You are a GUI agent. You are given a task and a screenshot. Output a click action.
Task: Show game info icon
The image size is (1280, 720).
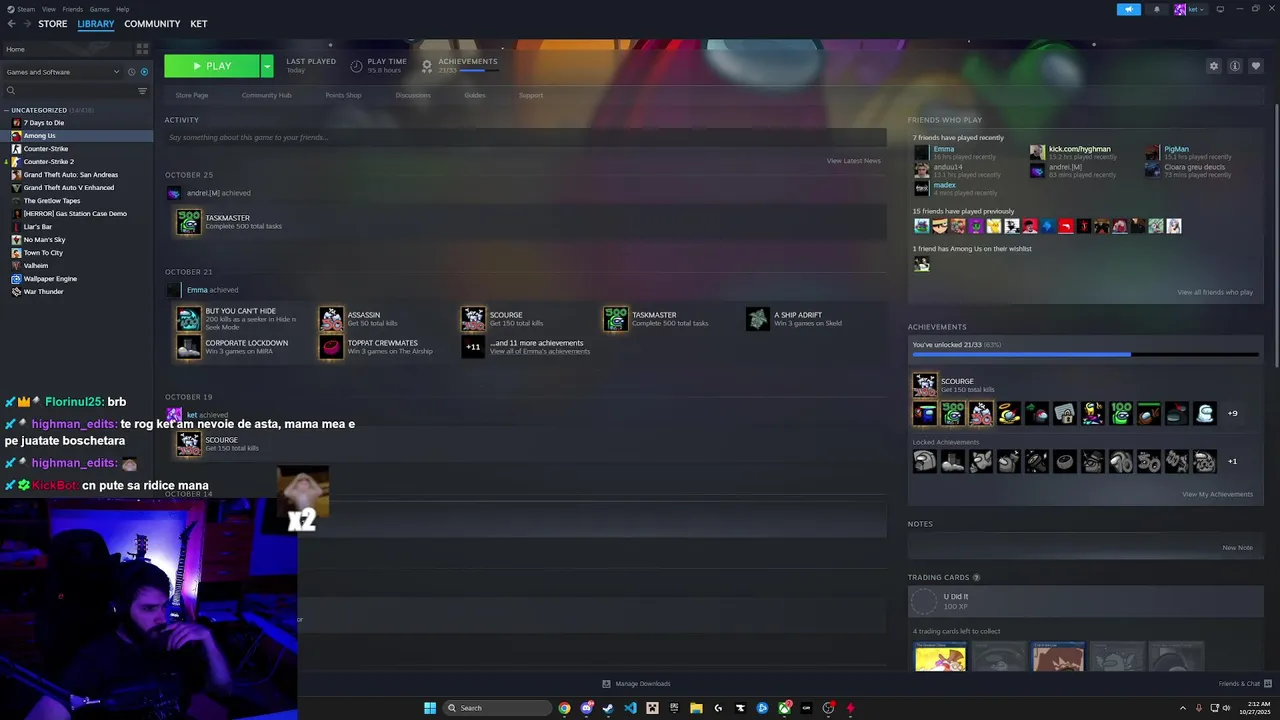point(1235,66)
